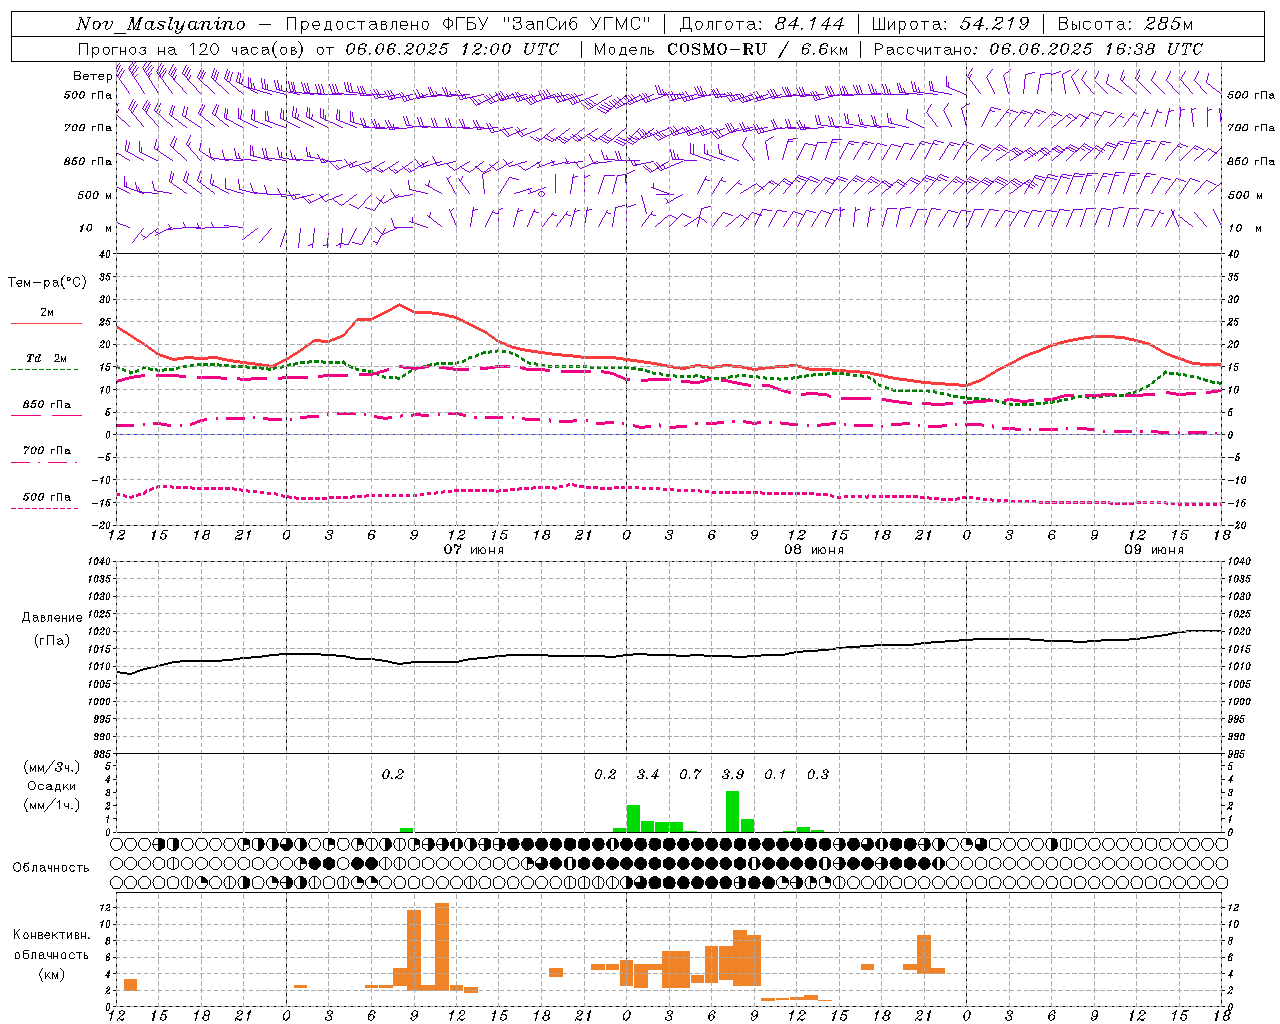Click the Конвективн. convective cloud label

tap(52, 935)
